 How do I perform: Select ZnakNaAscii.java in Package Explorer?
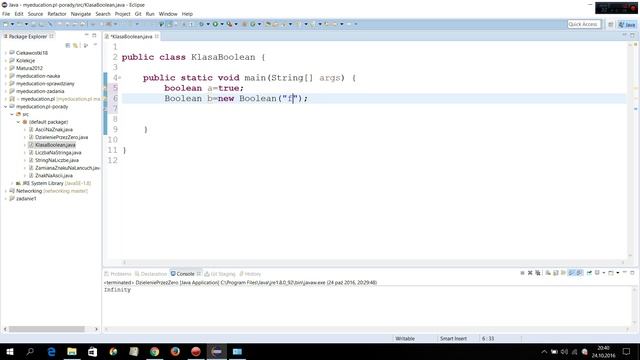coord(53,176)
